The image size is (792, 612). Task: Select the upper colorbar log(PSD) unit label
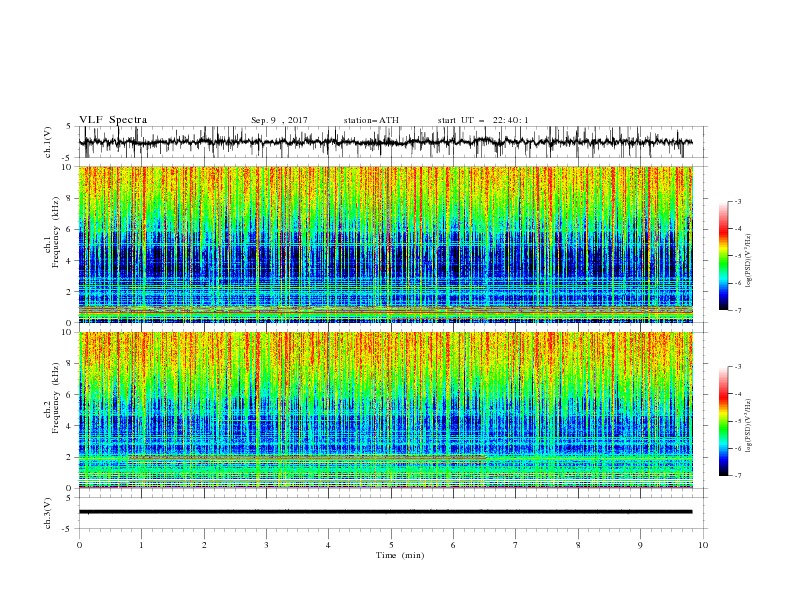(748, 261)
